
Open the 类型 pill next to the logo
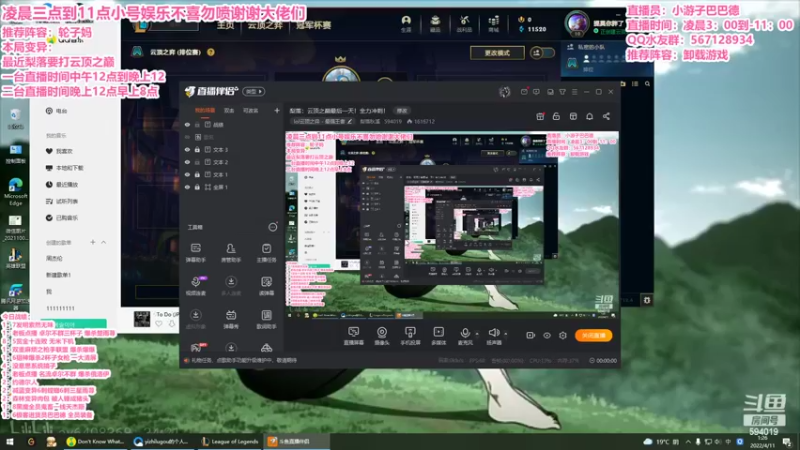[x=254, y=91]
